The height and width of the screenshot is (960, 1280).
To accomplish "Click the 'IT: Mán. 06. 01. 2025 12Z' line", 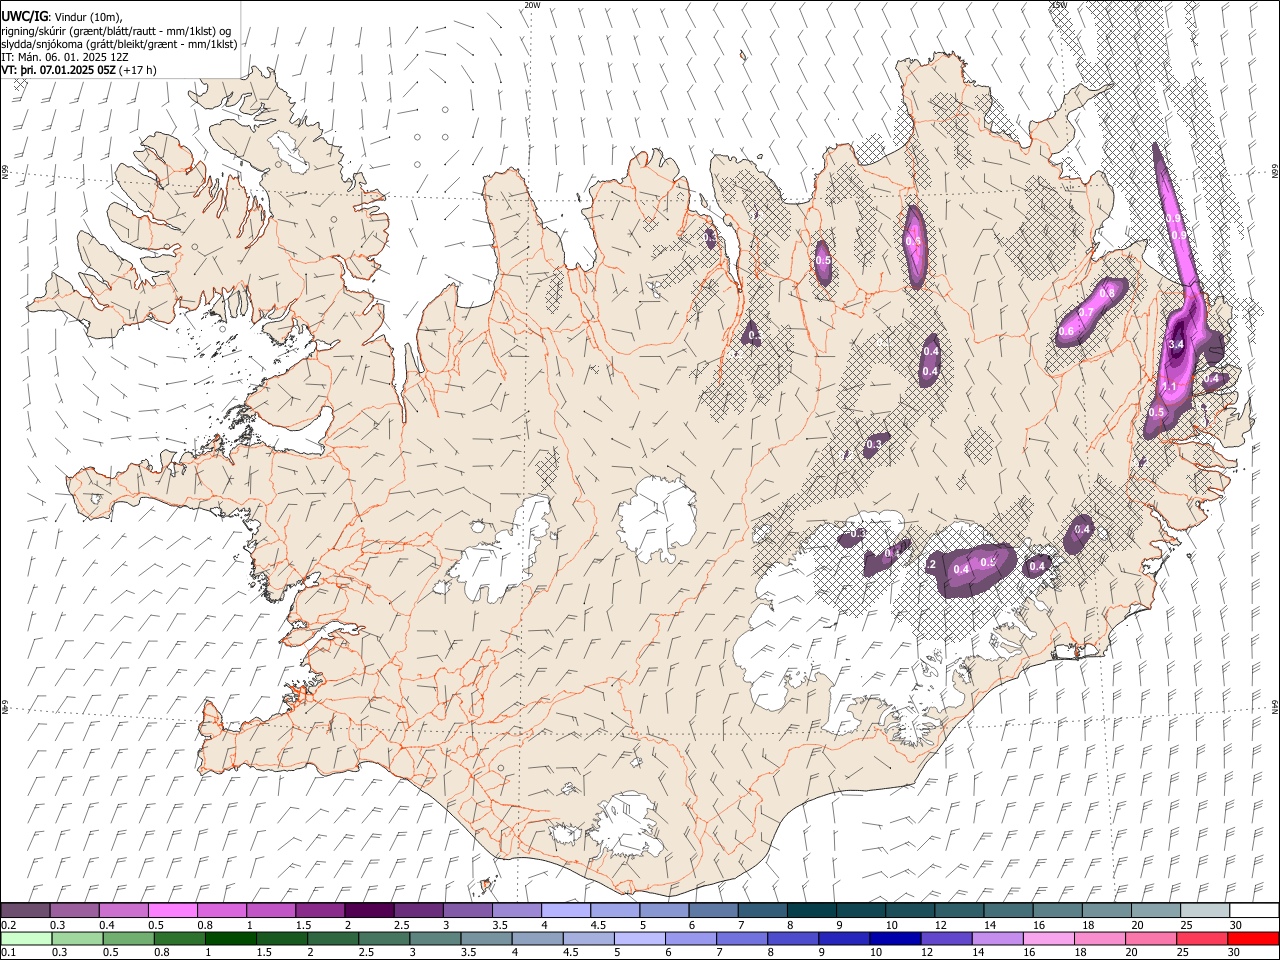I will (64, 57).
